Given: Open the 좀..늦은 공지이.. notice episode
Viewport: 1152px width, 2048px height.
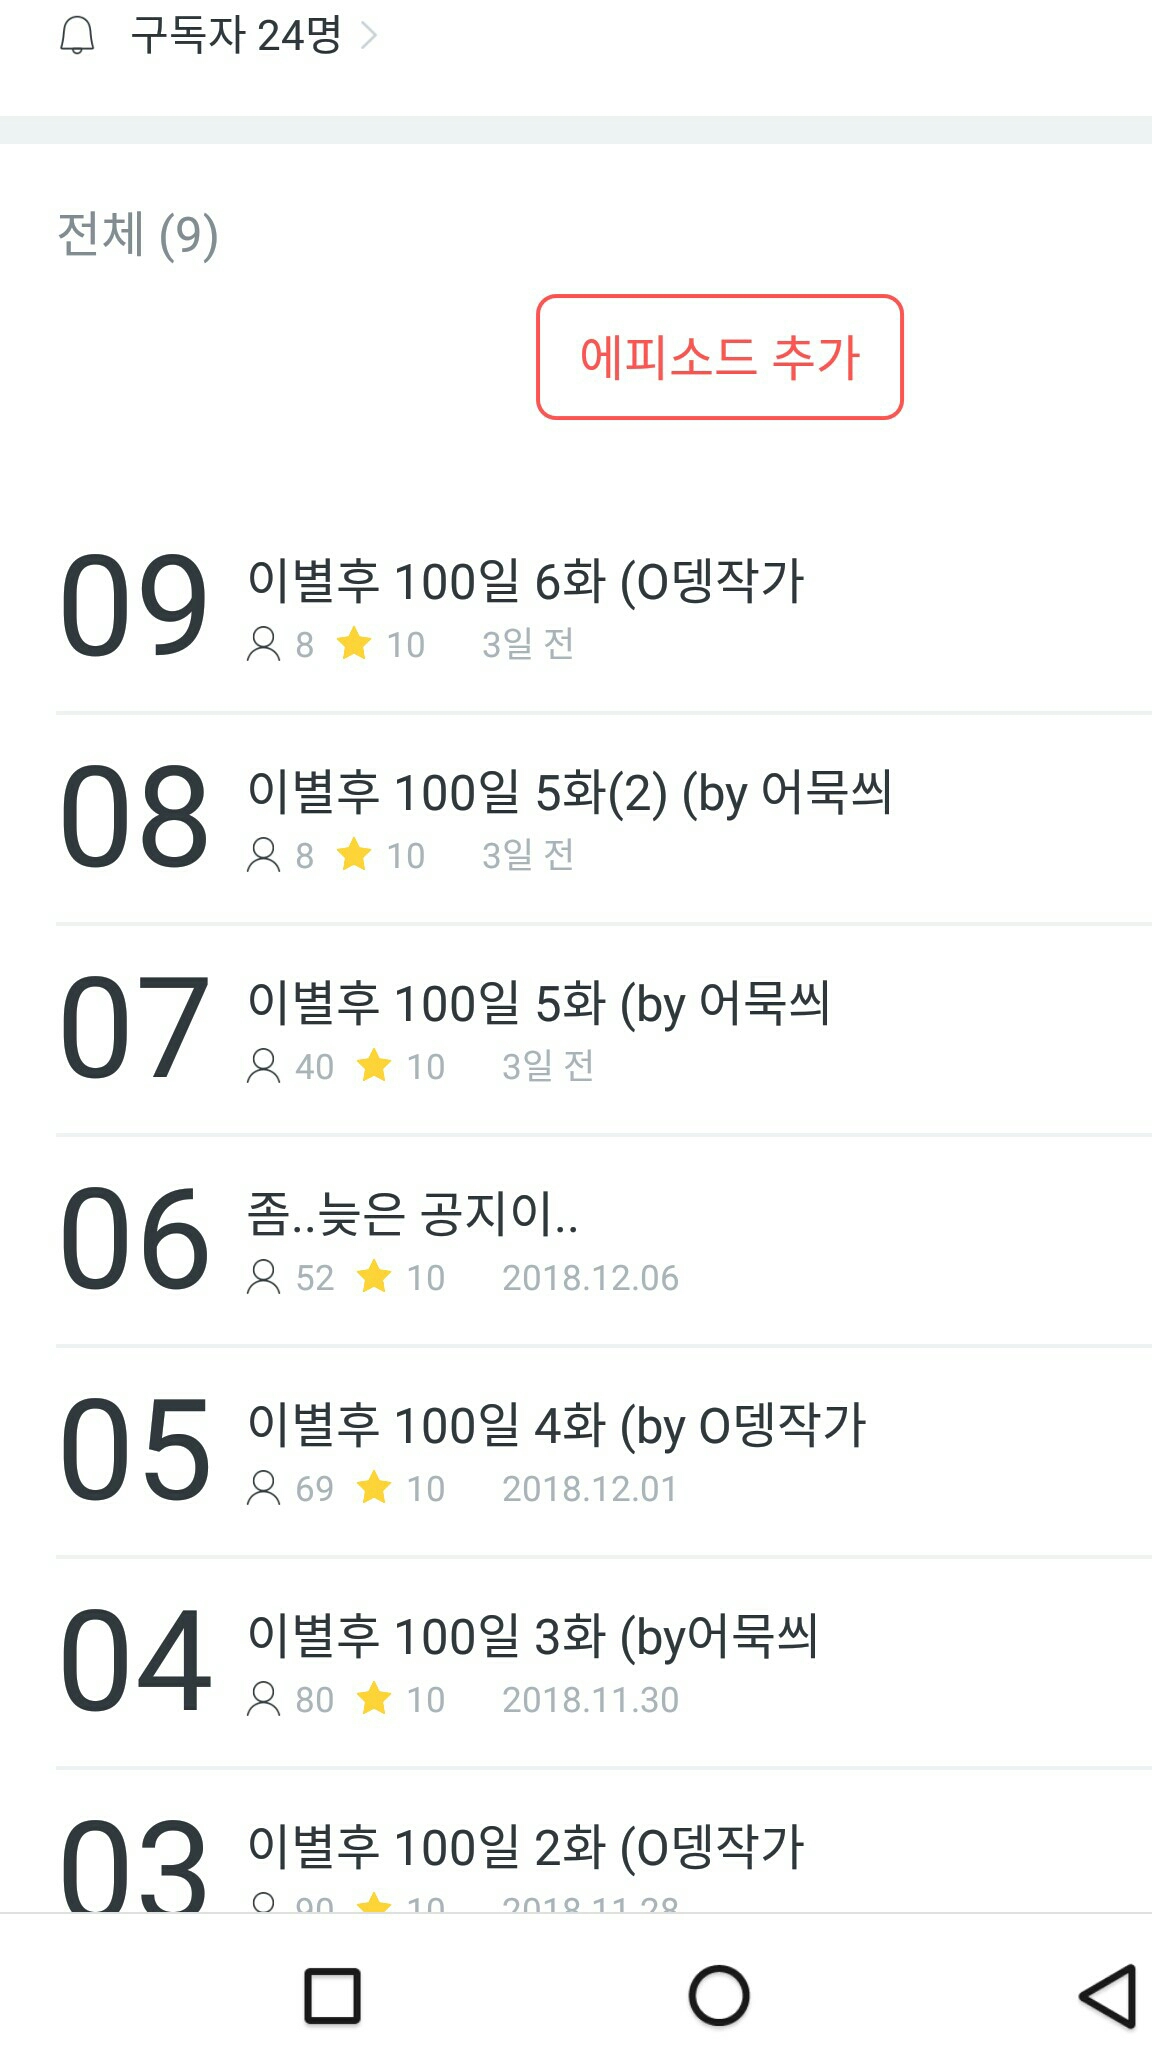Looking at the screenshot, I should point(412,1214).
